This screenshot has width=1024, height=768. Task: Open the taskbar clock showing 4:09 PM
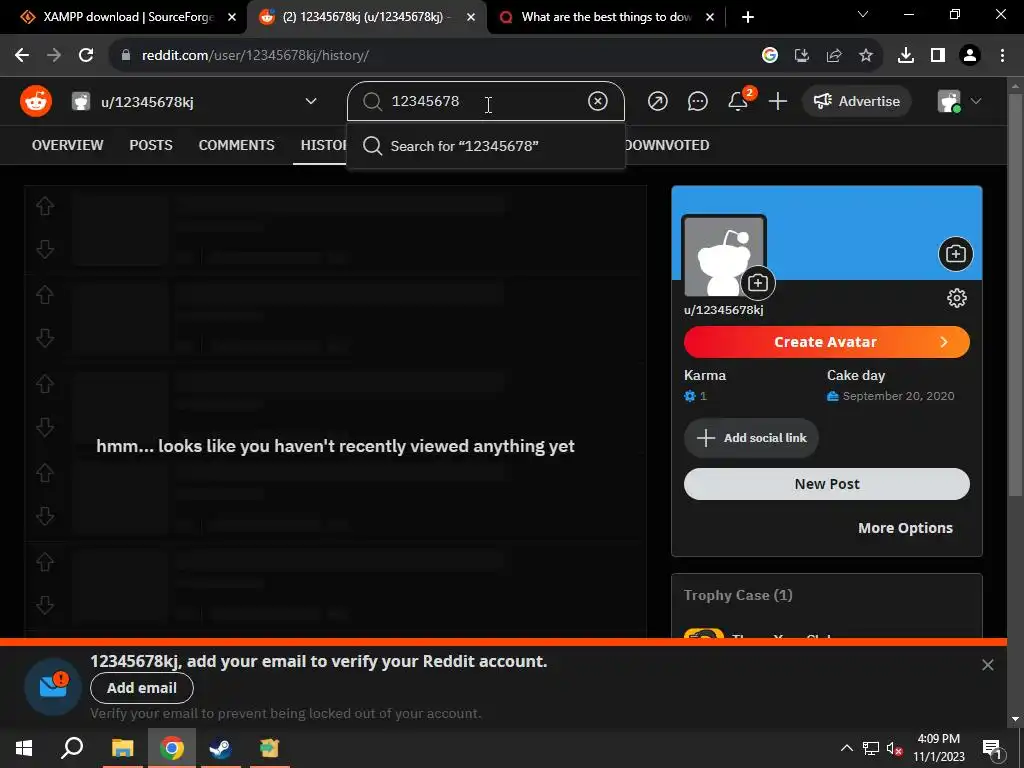938,748
